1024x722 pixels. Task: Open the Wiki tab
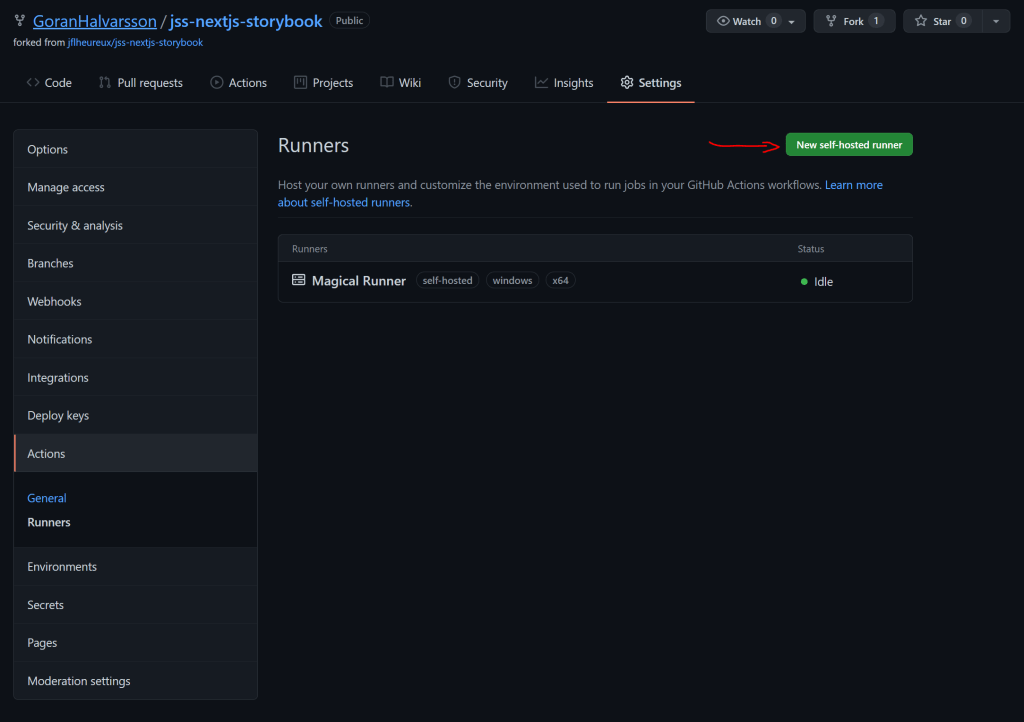(x=400, y=83)
